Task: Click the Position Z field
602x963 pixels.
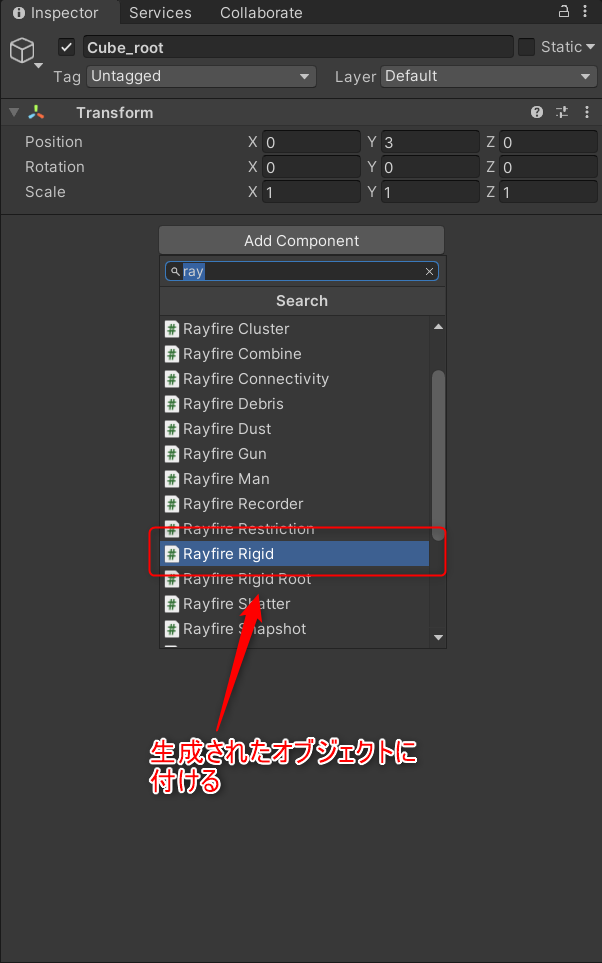Action: [x=548, y=142]
